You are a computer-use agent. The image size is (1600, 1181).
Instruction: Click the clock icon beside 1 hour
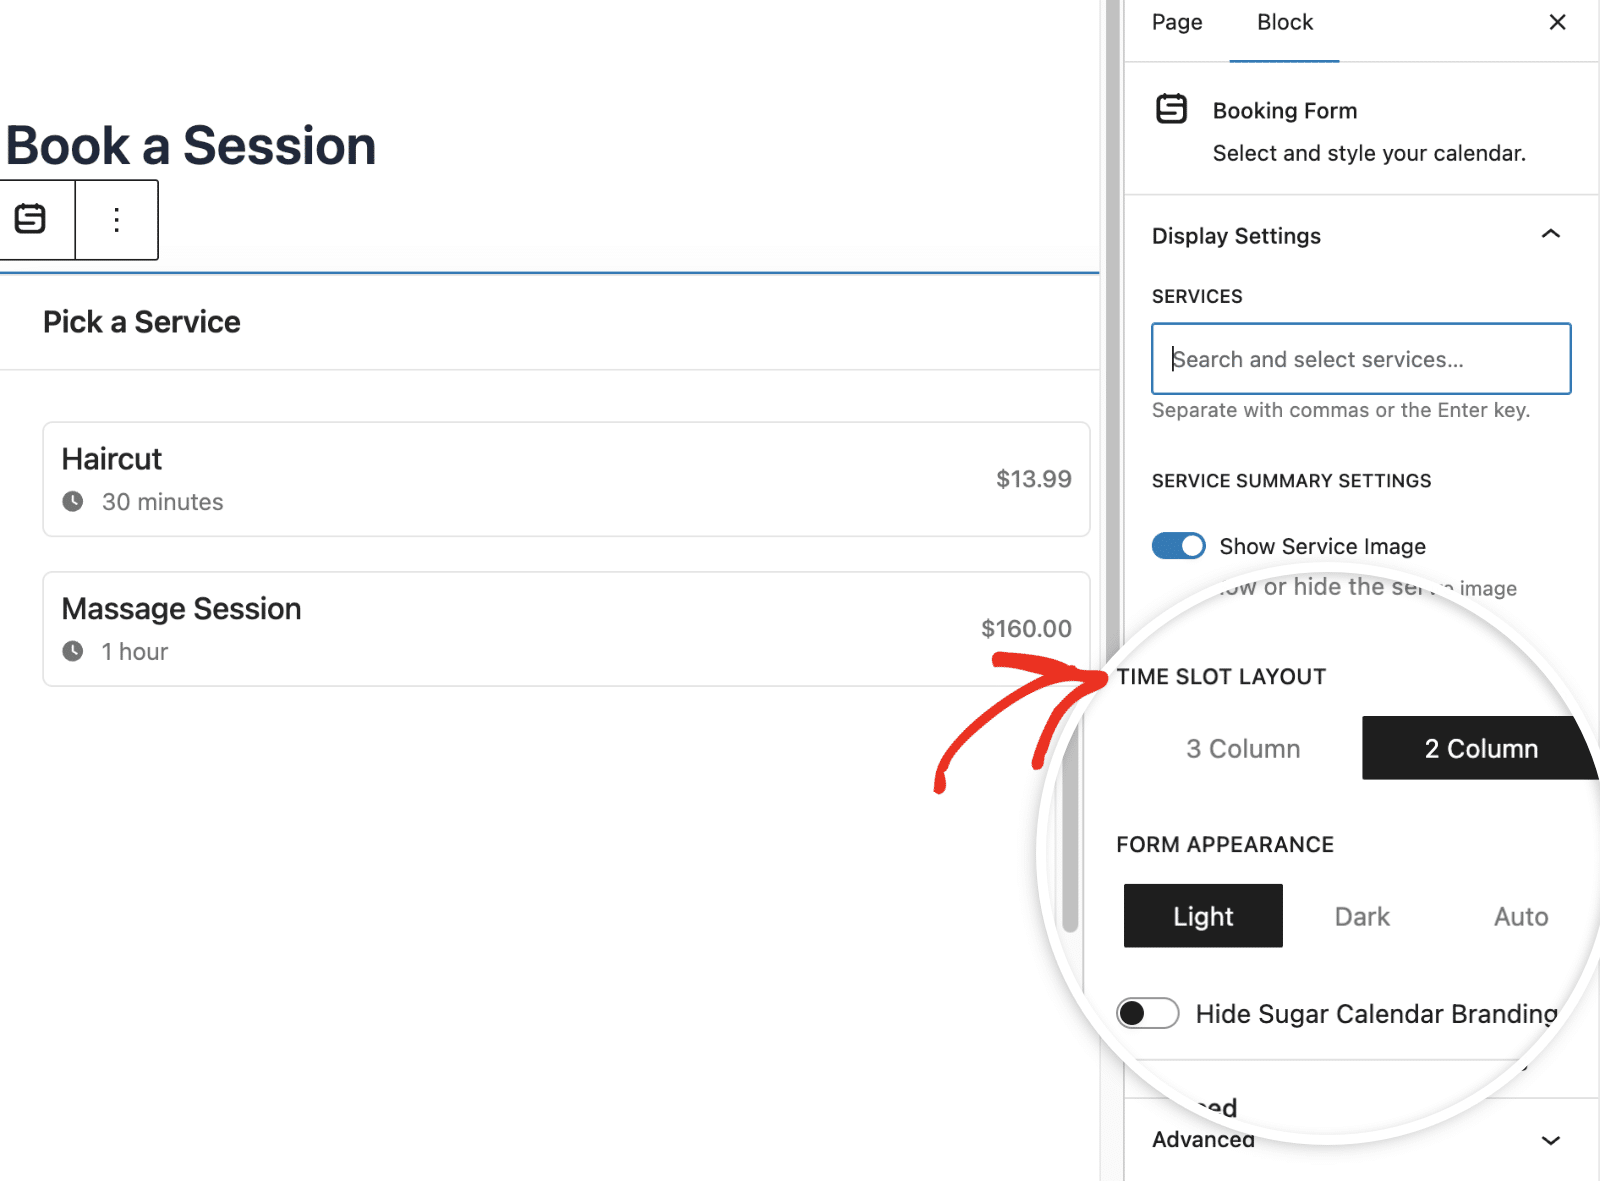coord(73,651)
